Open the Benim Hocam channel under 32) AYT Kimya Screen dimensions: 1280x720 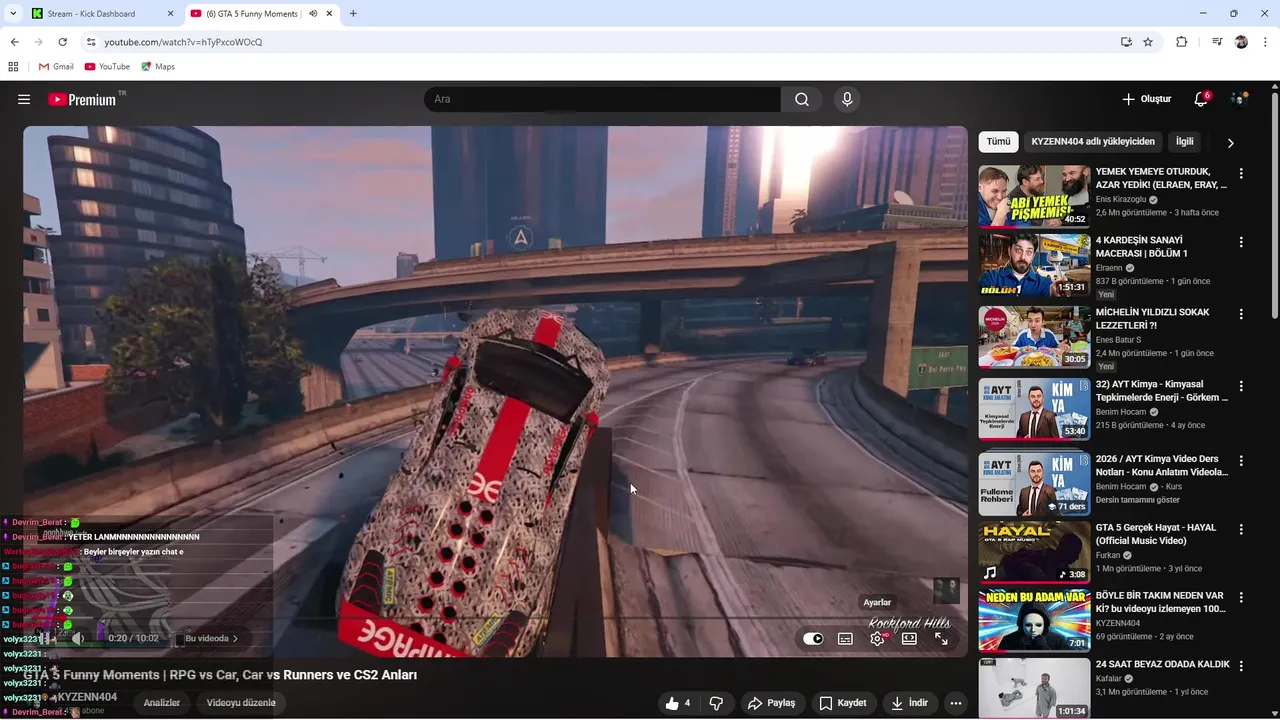[1121, 412]
